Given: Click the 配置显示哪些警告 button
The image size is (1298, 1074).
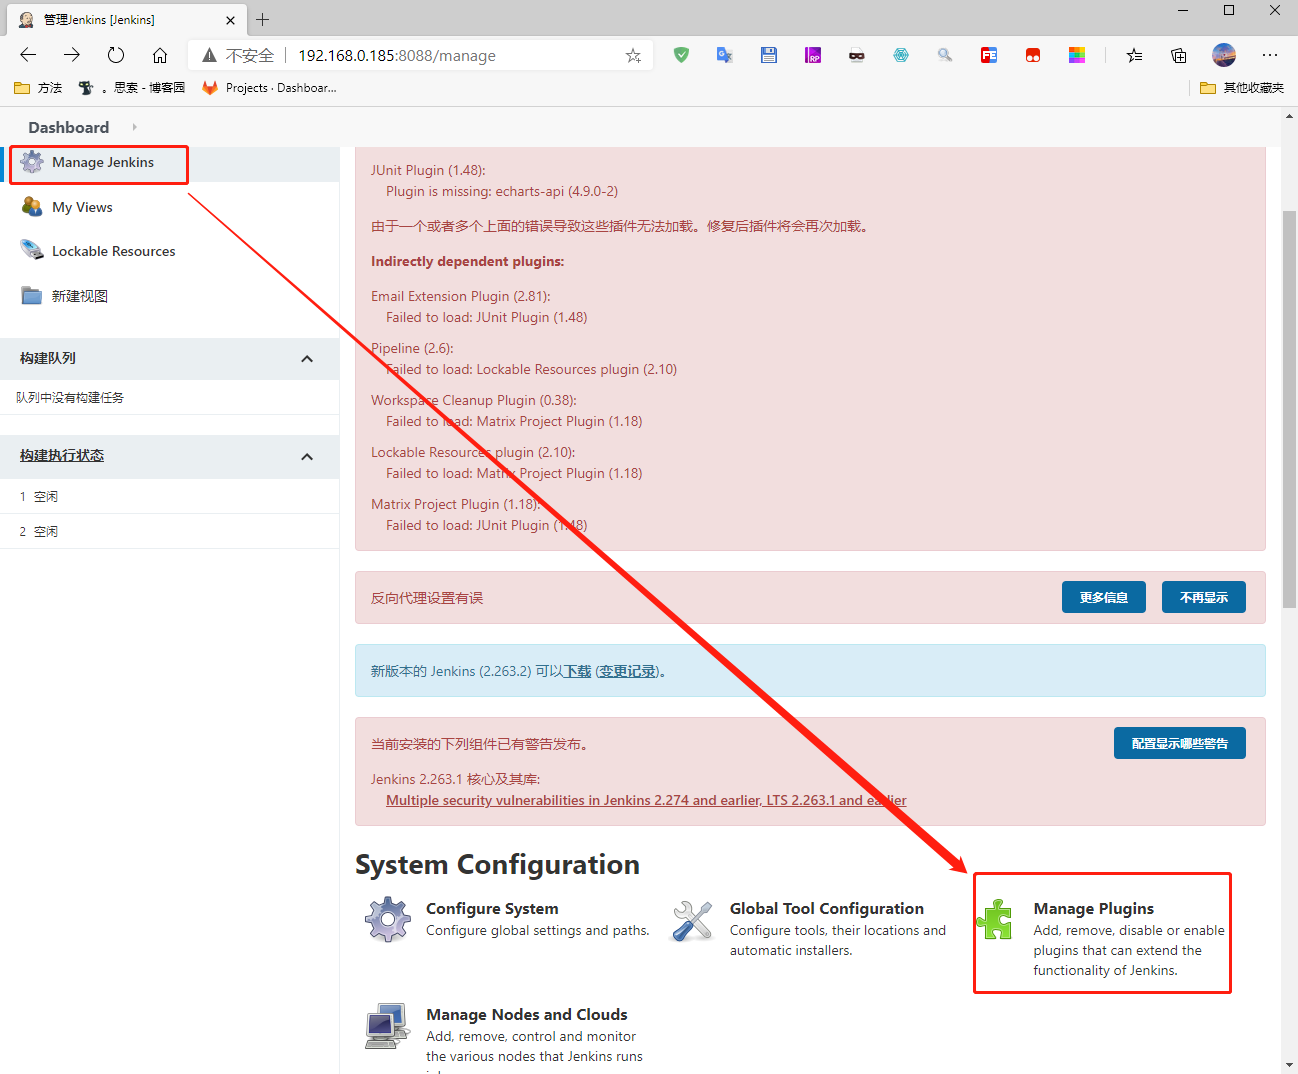Looking at the screenshot, I should 1180,743.
